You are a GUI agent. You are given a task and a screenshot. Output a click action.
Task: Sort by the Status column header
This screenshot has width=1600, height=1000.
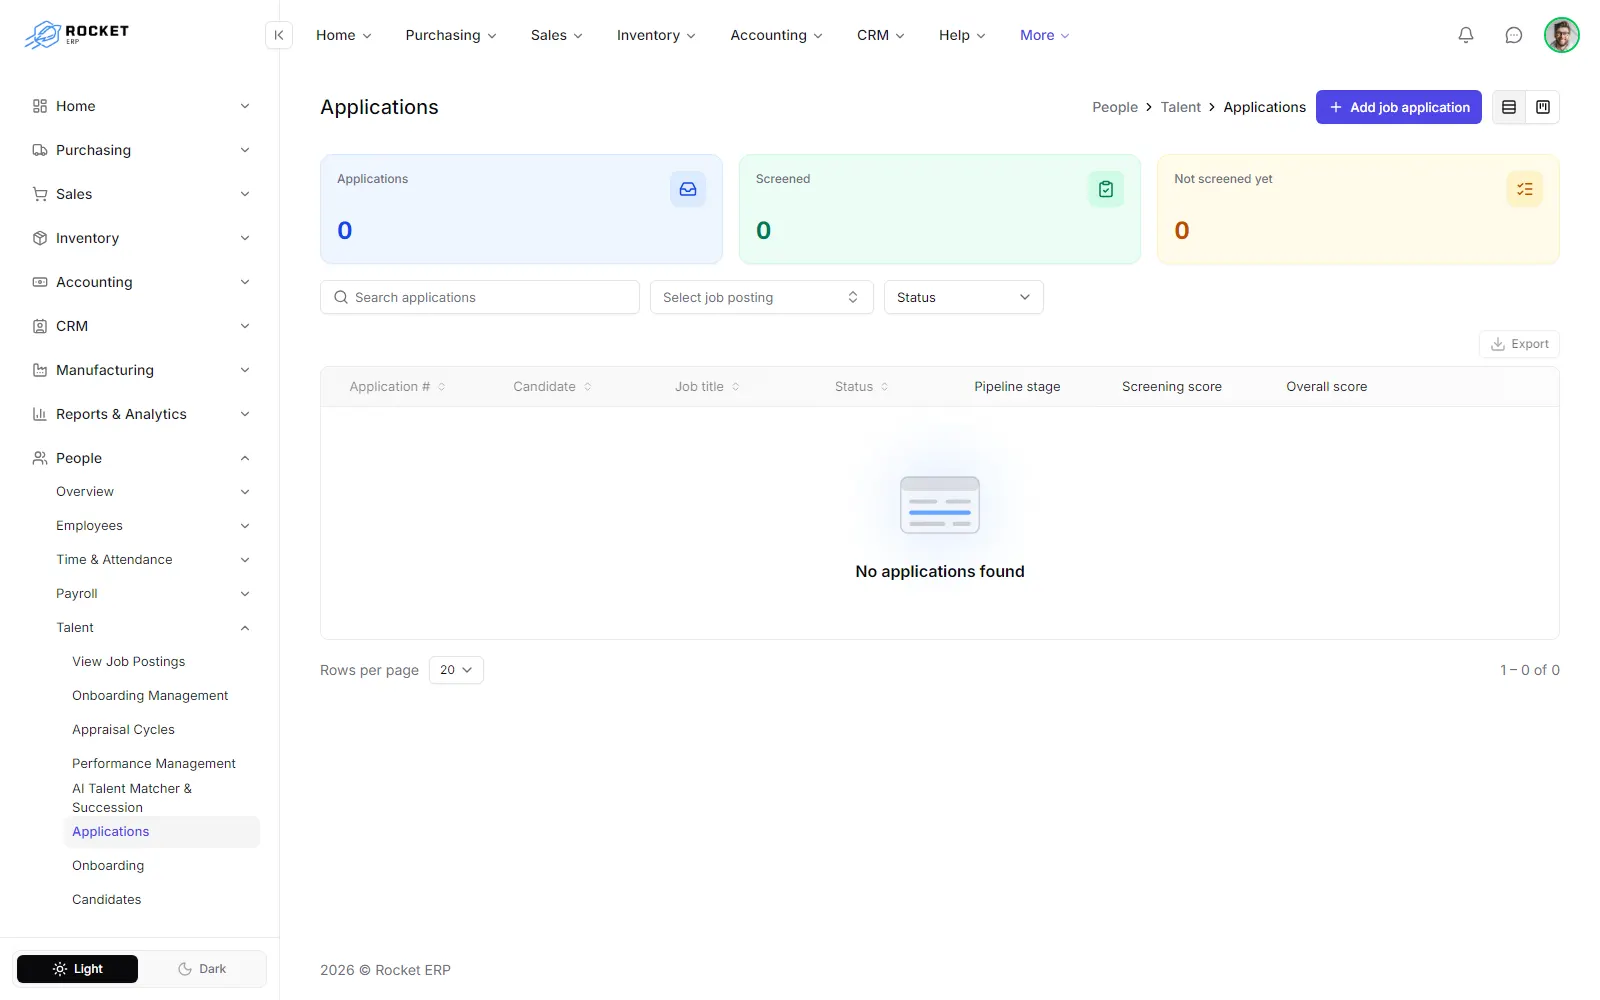coord(861,387)
